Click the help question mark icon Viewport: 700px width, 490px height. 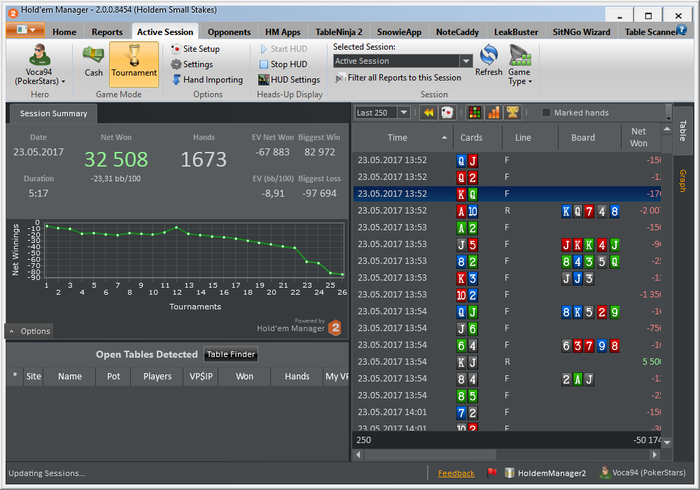[x=681, y=29]
